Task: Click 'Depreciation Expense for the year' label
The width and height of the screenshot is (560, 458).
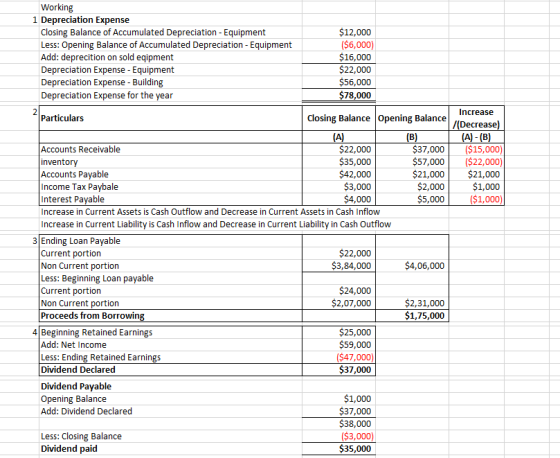Action: pyautogui.click(x=107, y=95)
